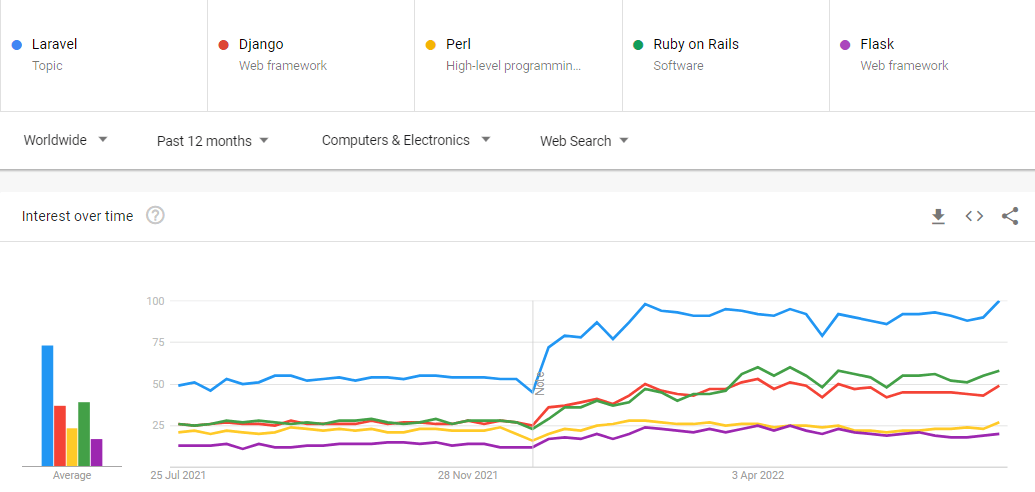Select the Laravel search term
Screen dimensions: 1035x492
[55, 44]
